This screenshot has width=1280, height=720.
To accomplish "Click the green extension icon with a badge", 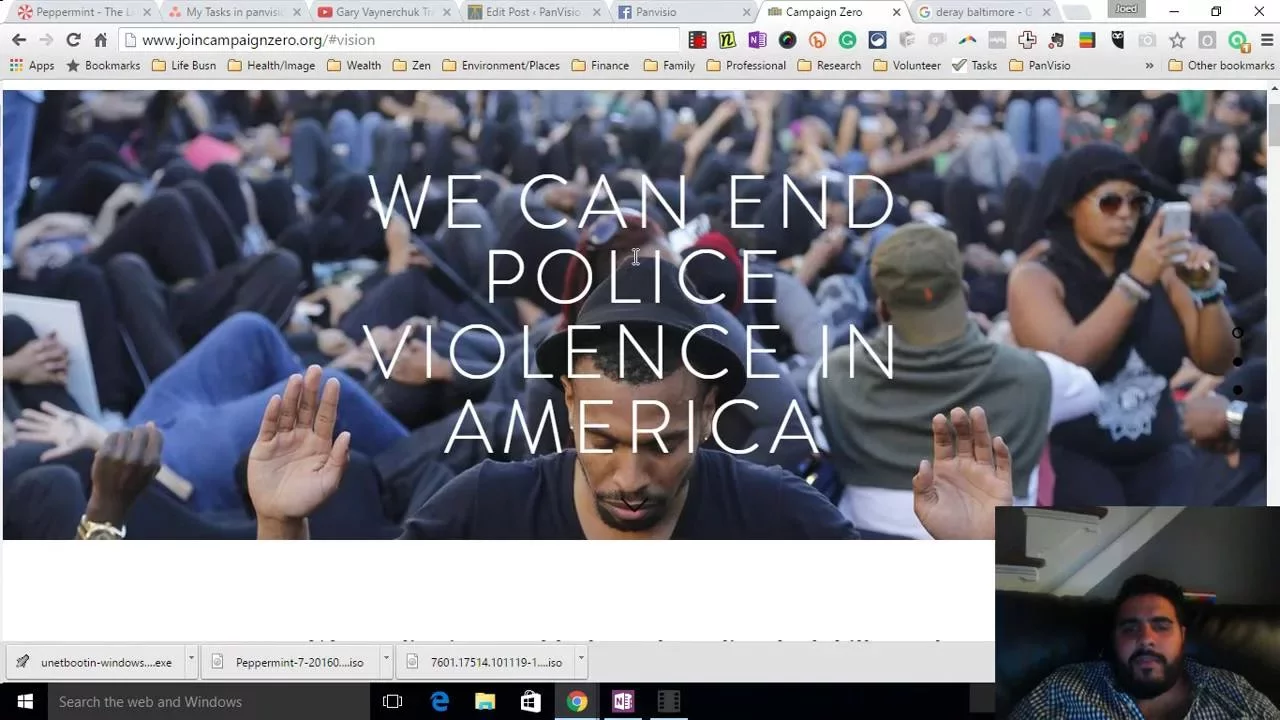I will [x=1238, y=41].
